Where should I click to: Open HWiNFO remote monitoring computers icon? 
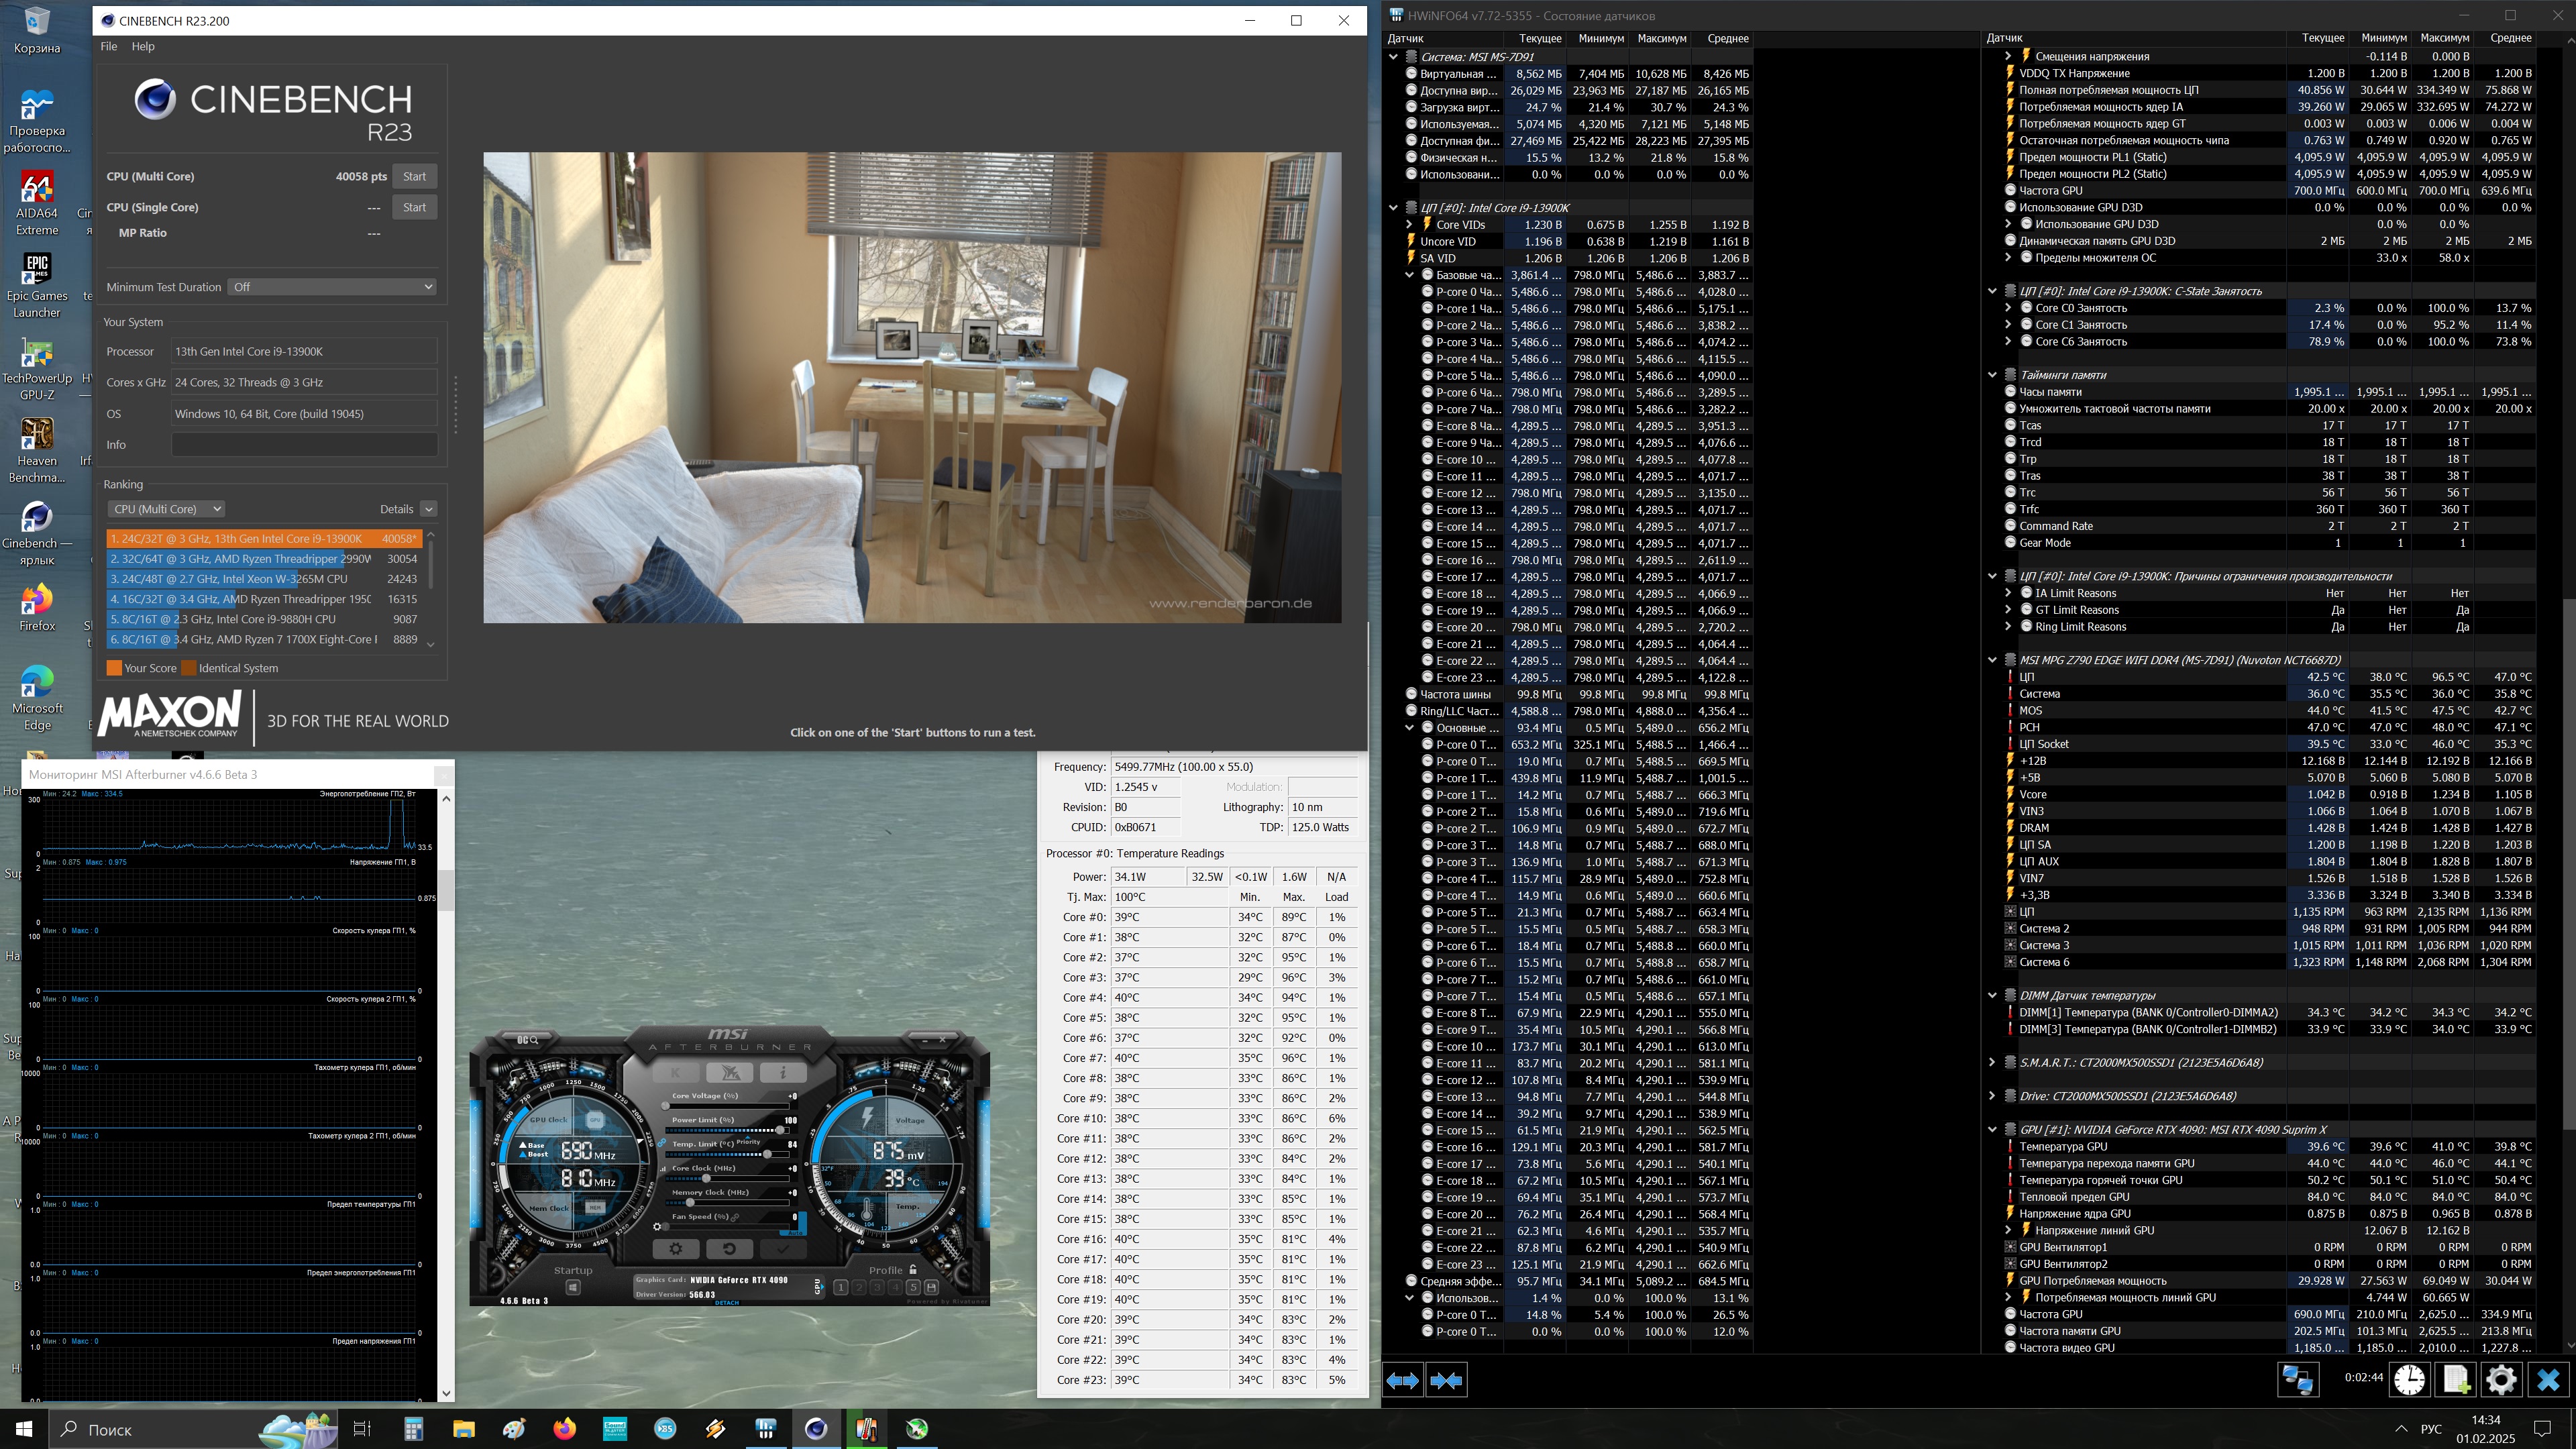[2297, 1380]
